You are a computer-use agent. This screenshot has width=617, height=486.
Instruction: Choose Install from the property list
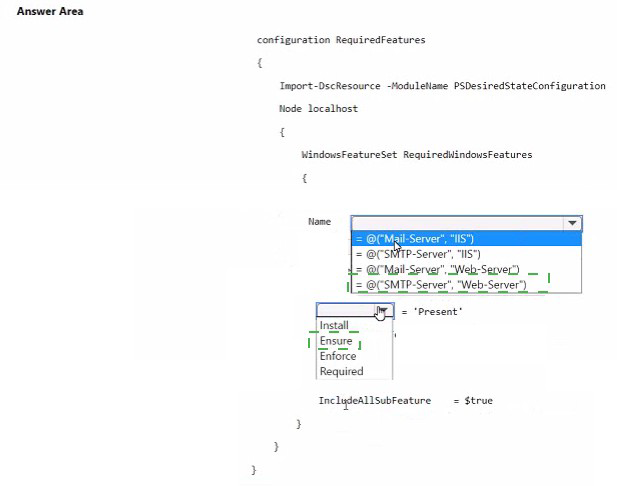pos(334,326)
